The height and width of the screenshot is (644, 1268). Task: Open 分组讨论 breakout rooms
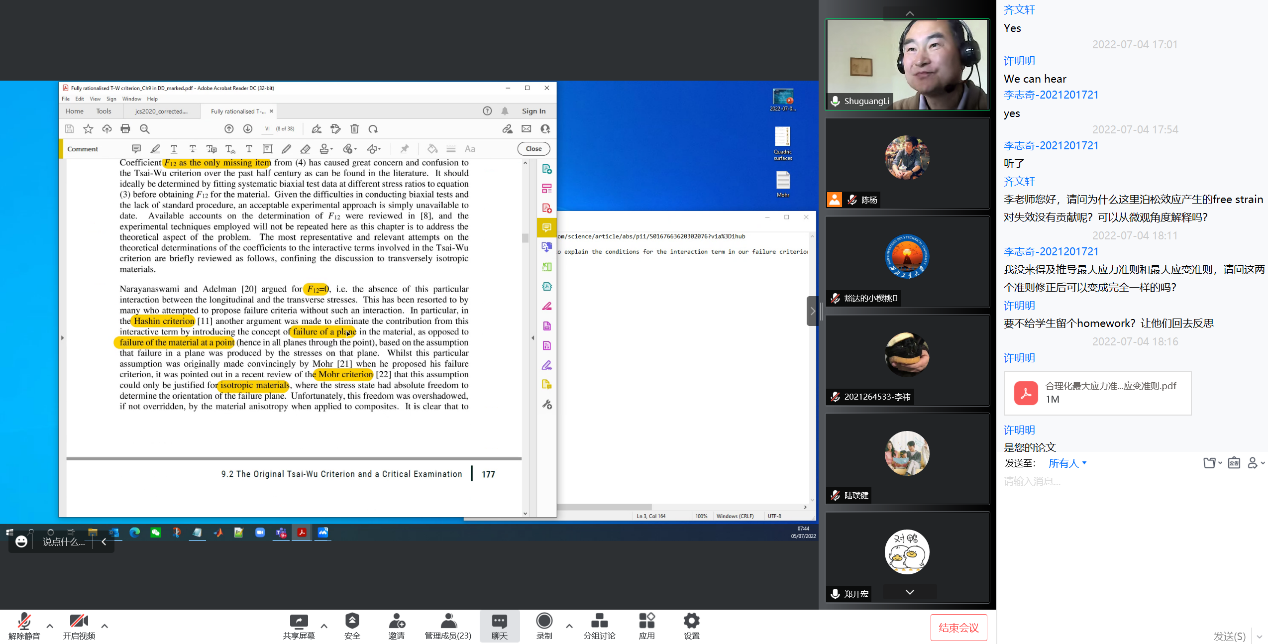click(x=600, y=621)
